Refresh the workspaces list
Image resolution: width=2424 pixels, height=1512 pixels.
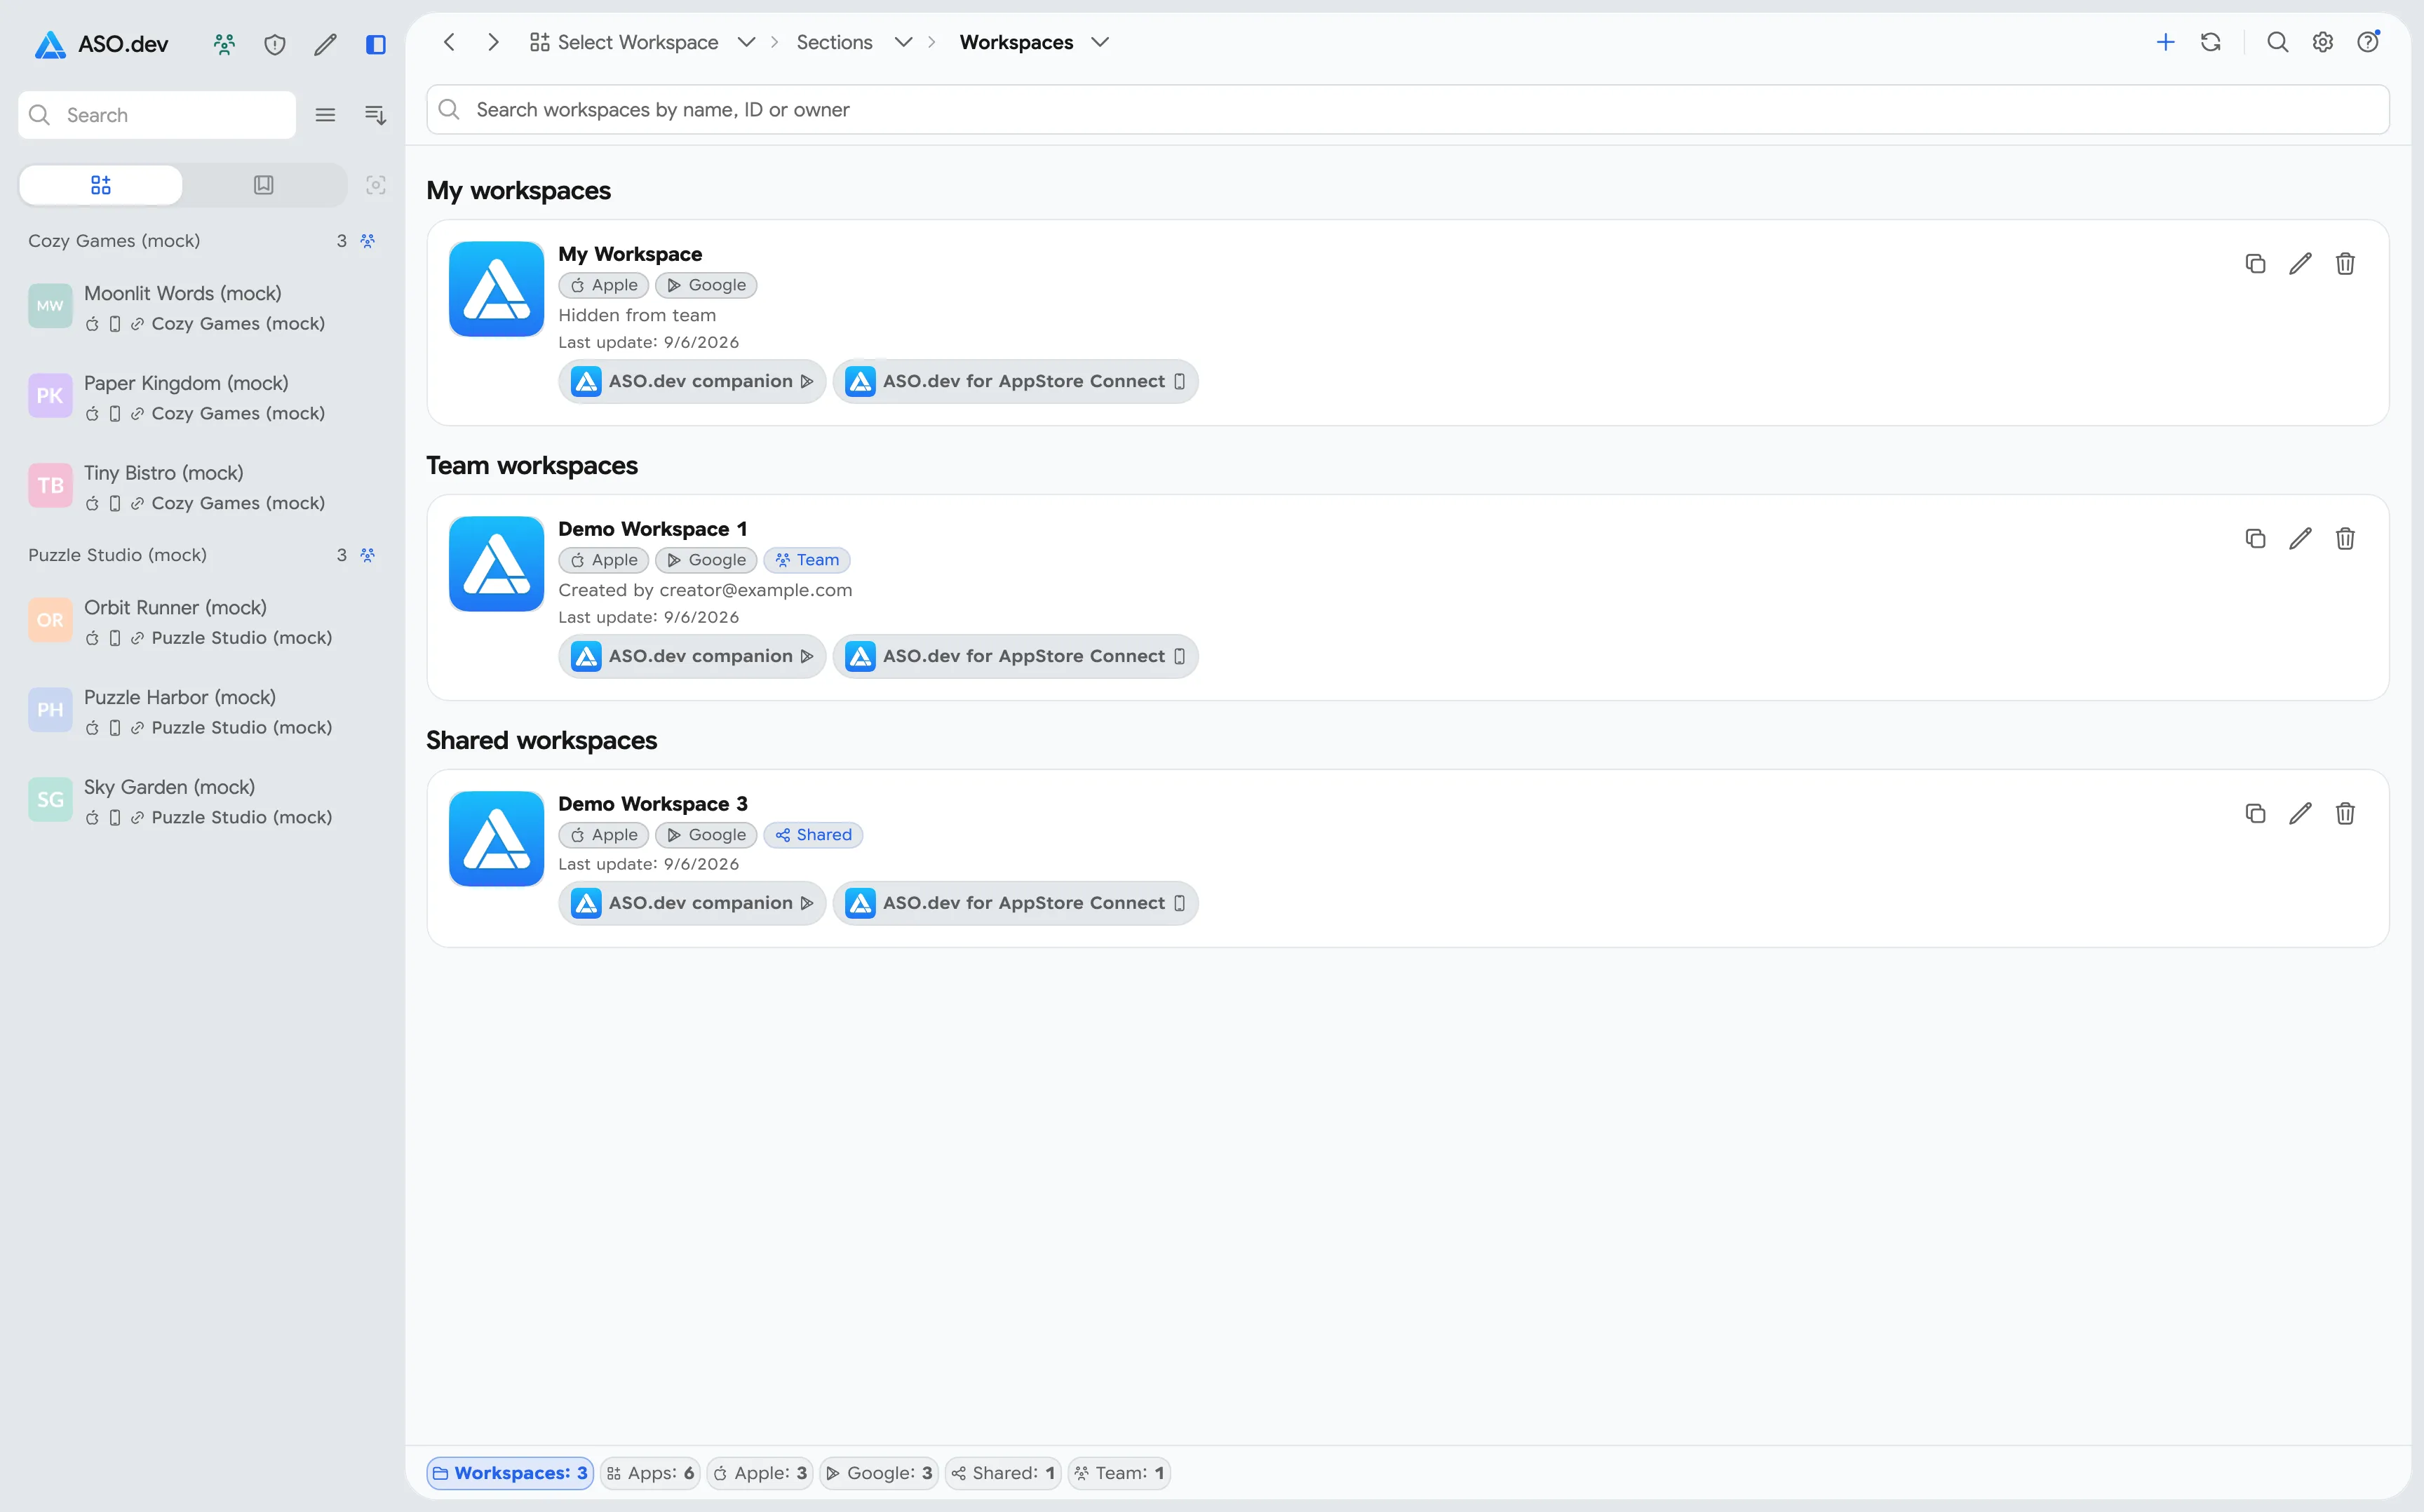(x=2211, y=42)
